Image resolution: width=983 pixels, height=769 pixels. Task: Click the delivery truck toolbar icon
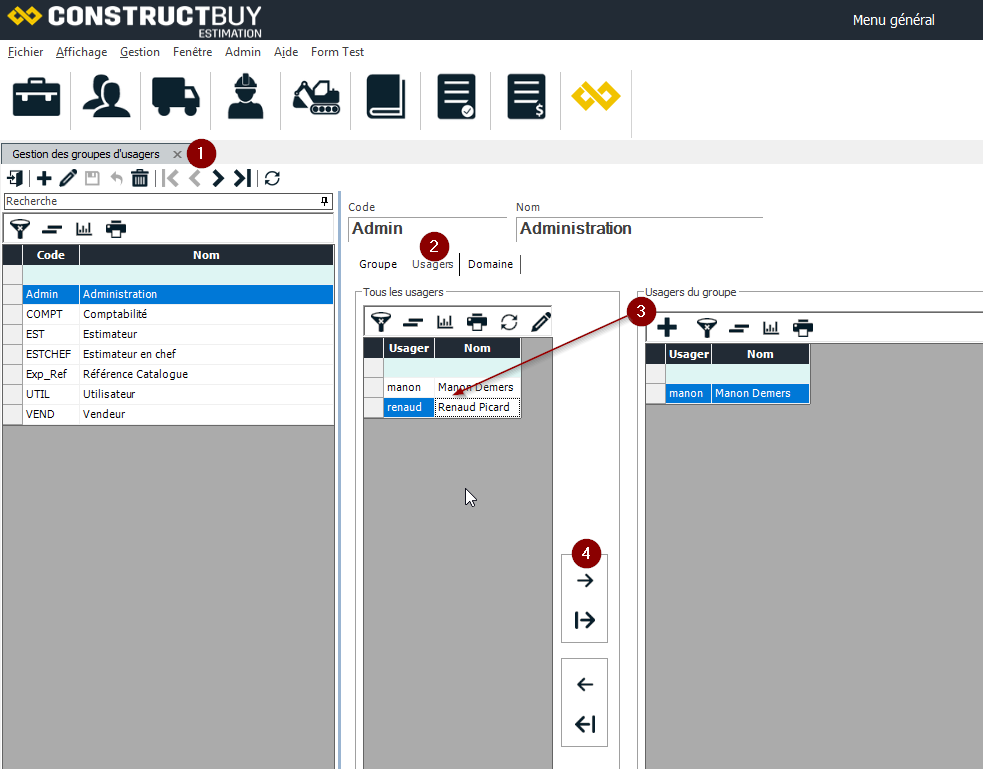coord(176,97)
